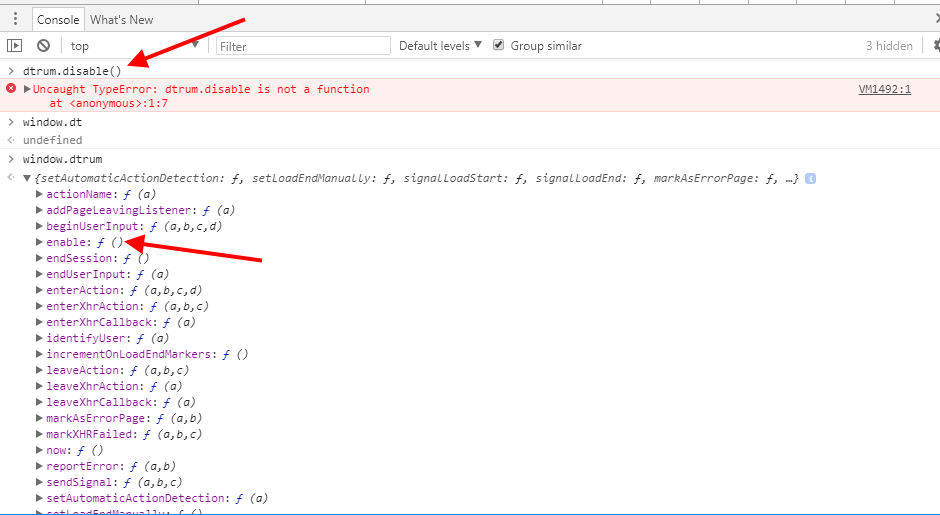Click the 3 hidden messages label

pyautogui.click(x=889, y=46)
